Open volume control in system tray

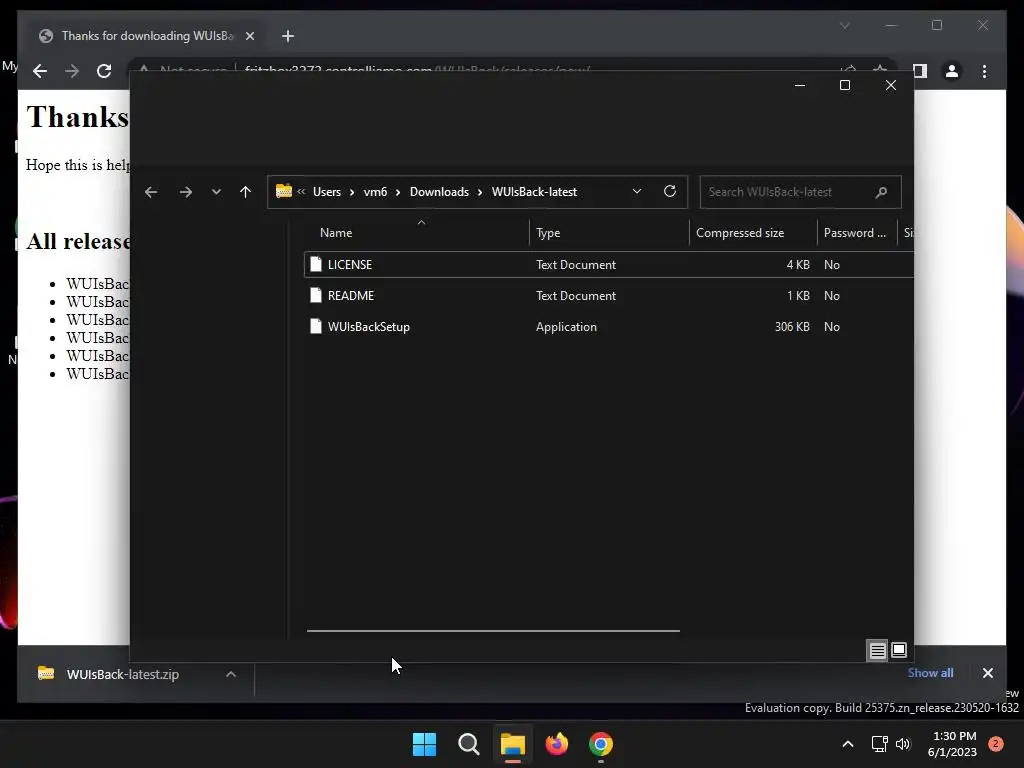point(903,744)
